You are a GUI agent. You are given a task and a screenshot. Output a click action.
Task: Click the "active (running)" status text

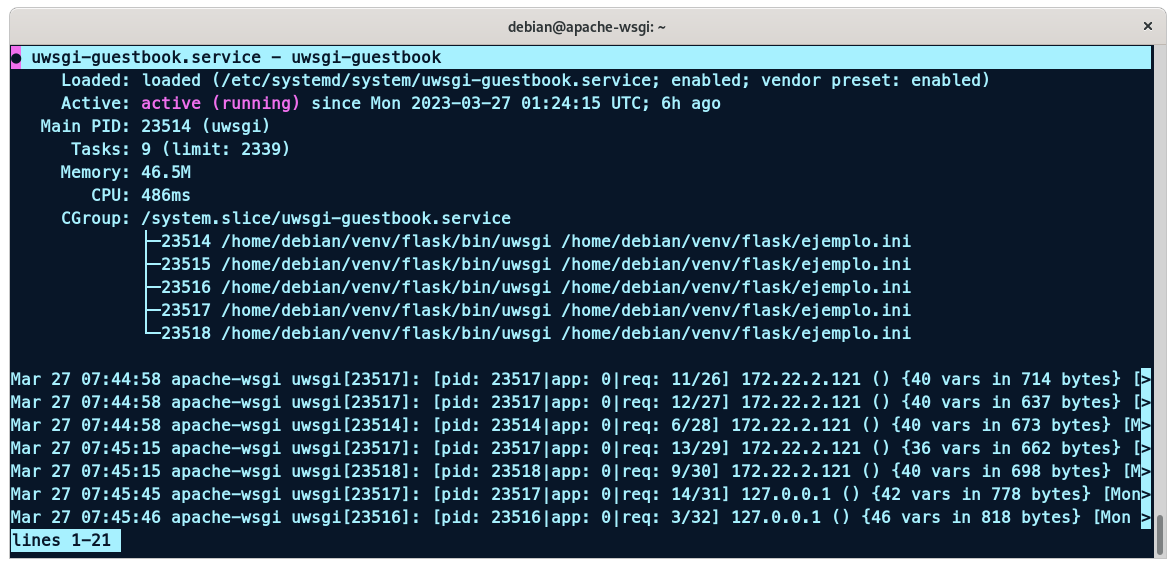pos(221,103)
